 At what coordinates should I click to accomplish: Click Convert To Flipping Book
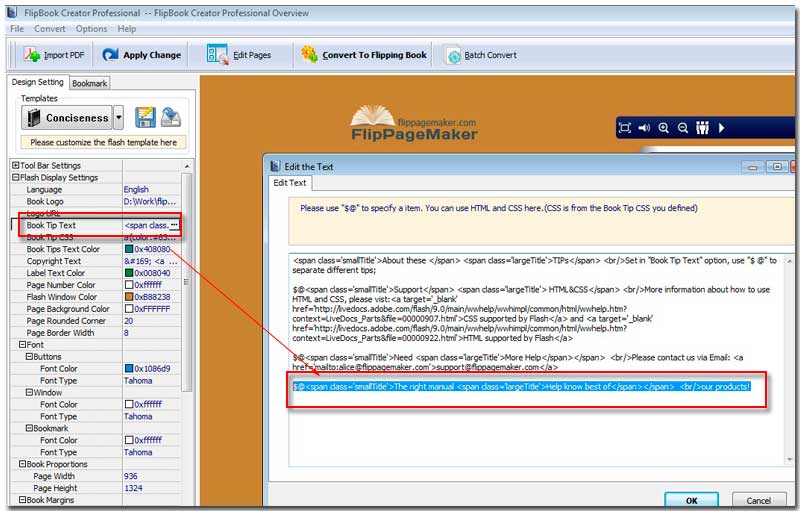click(363, 55)
